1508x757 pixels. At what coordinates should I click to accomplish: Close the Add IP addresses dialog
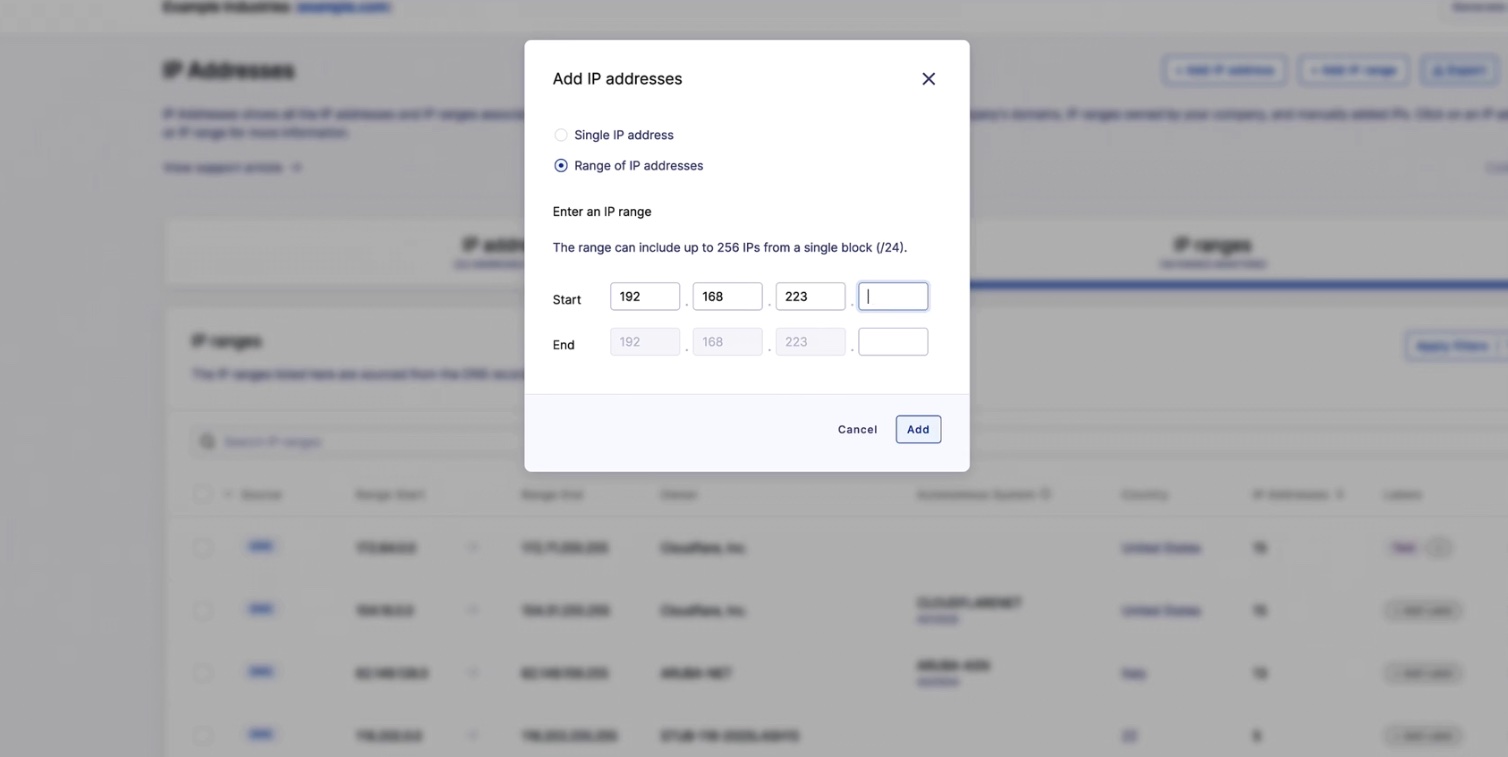(x=928, y=79)
